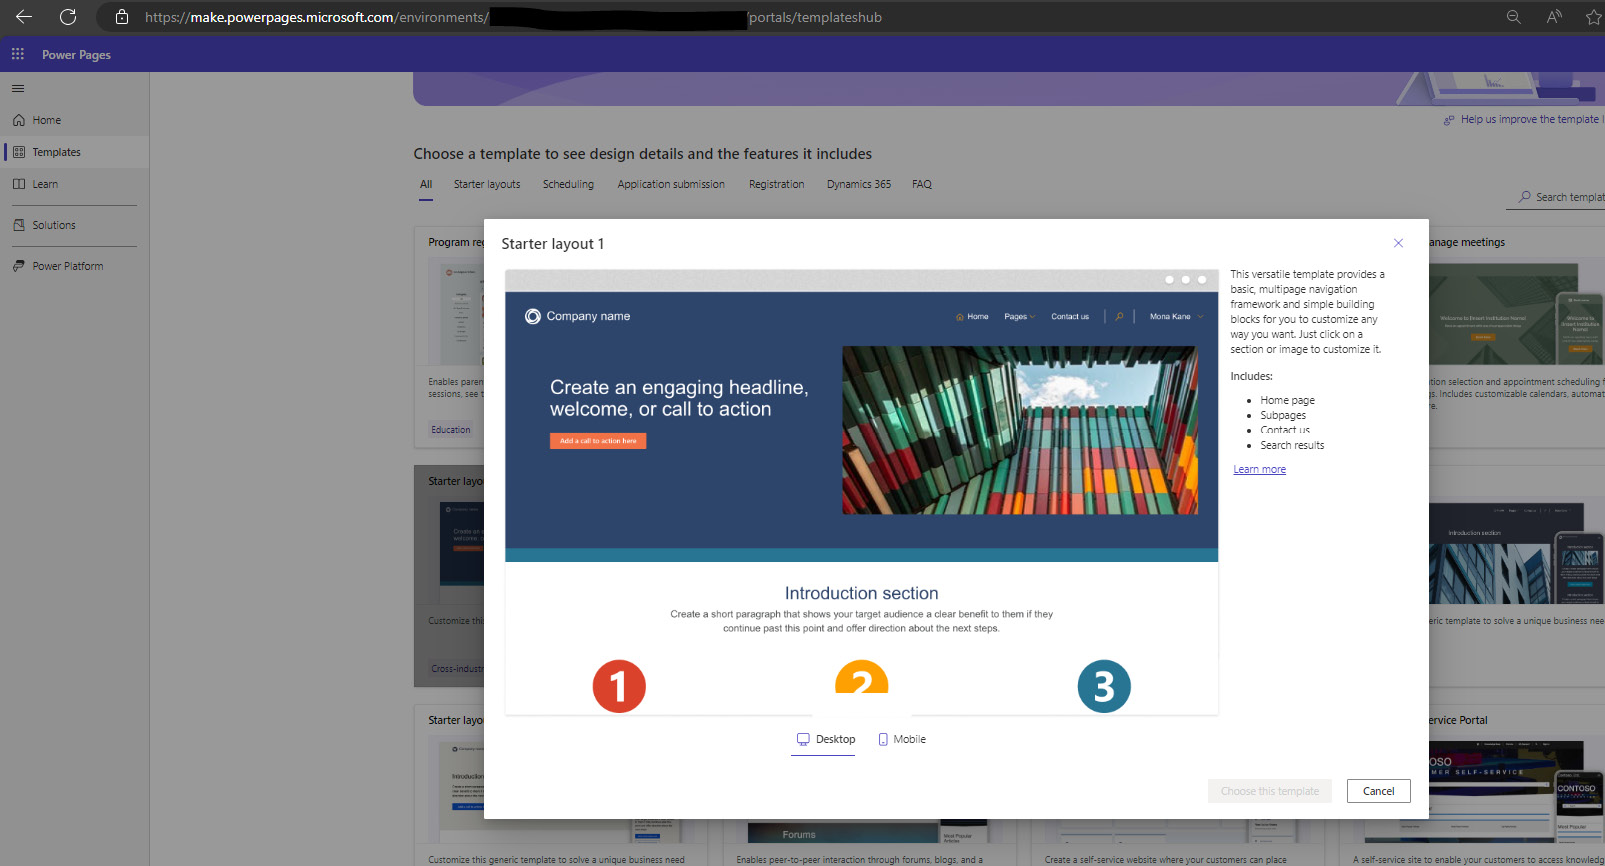Click Add a call to action here button
The width and height of the screenshot is (1605, 866).
tap(598, 441)
